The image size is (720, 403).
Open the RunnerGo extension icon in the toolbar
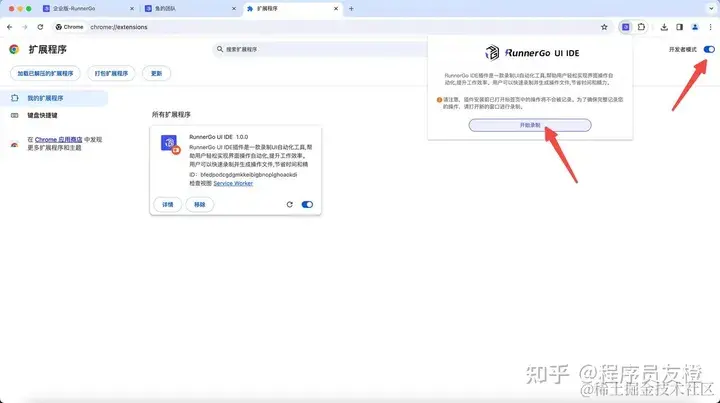(626, 27)
